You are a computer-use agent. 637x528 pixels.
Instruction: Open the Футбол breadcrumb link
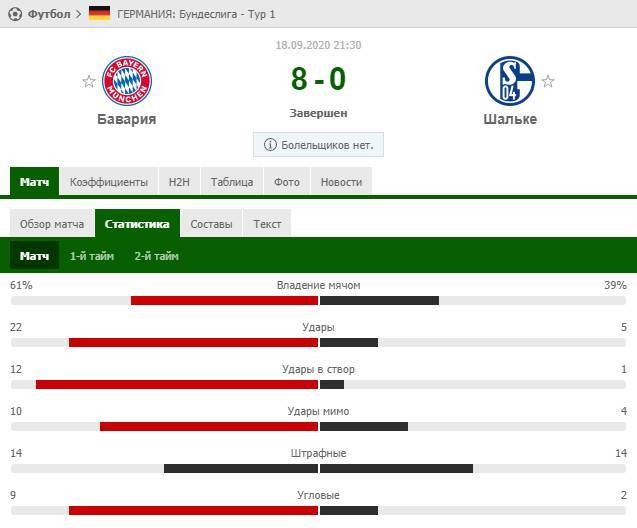(x=49, y=14)
